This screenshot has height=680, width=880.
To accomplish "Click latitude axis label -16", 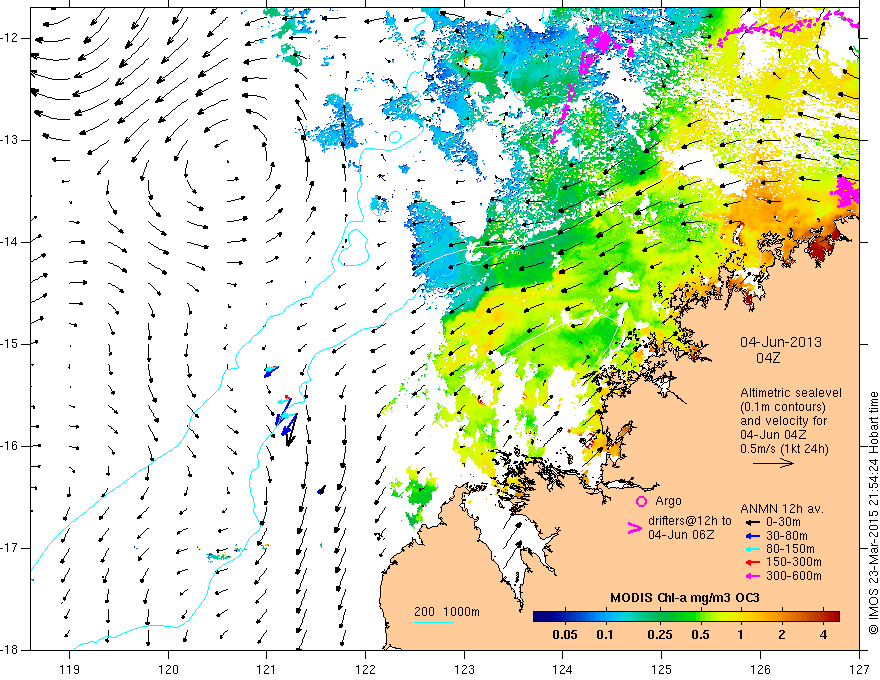I will (x=9, y=446).
